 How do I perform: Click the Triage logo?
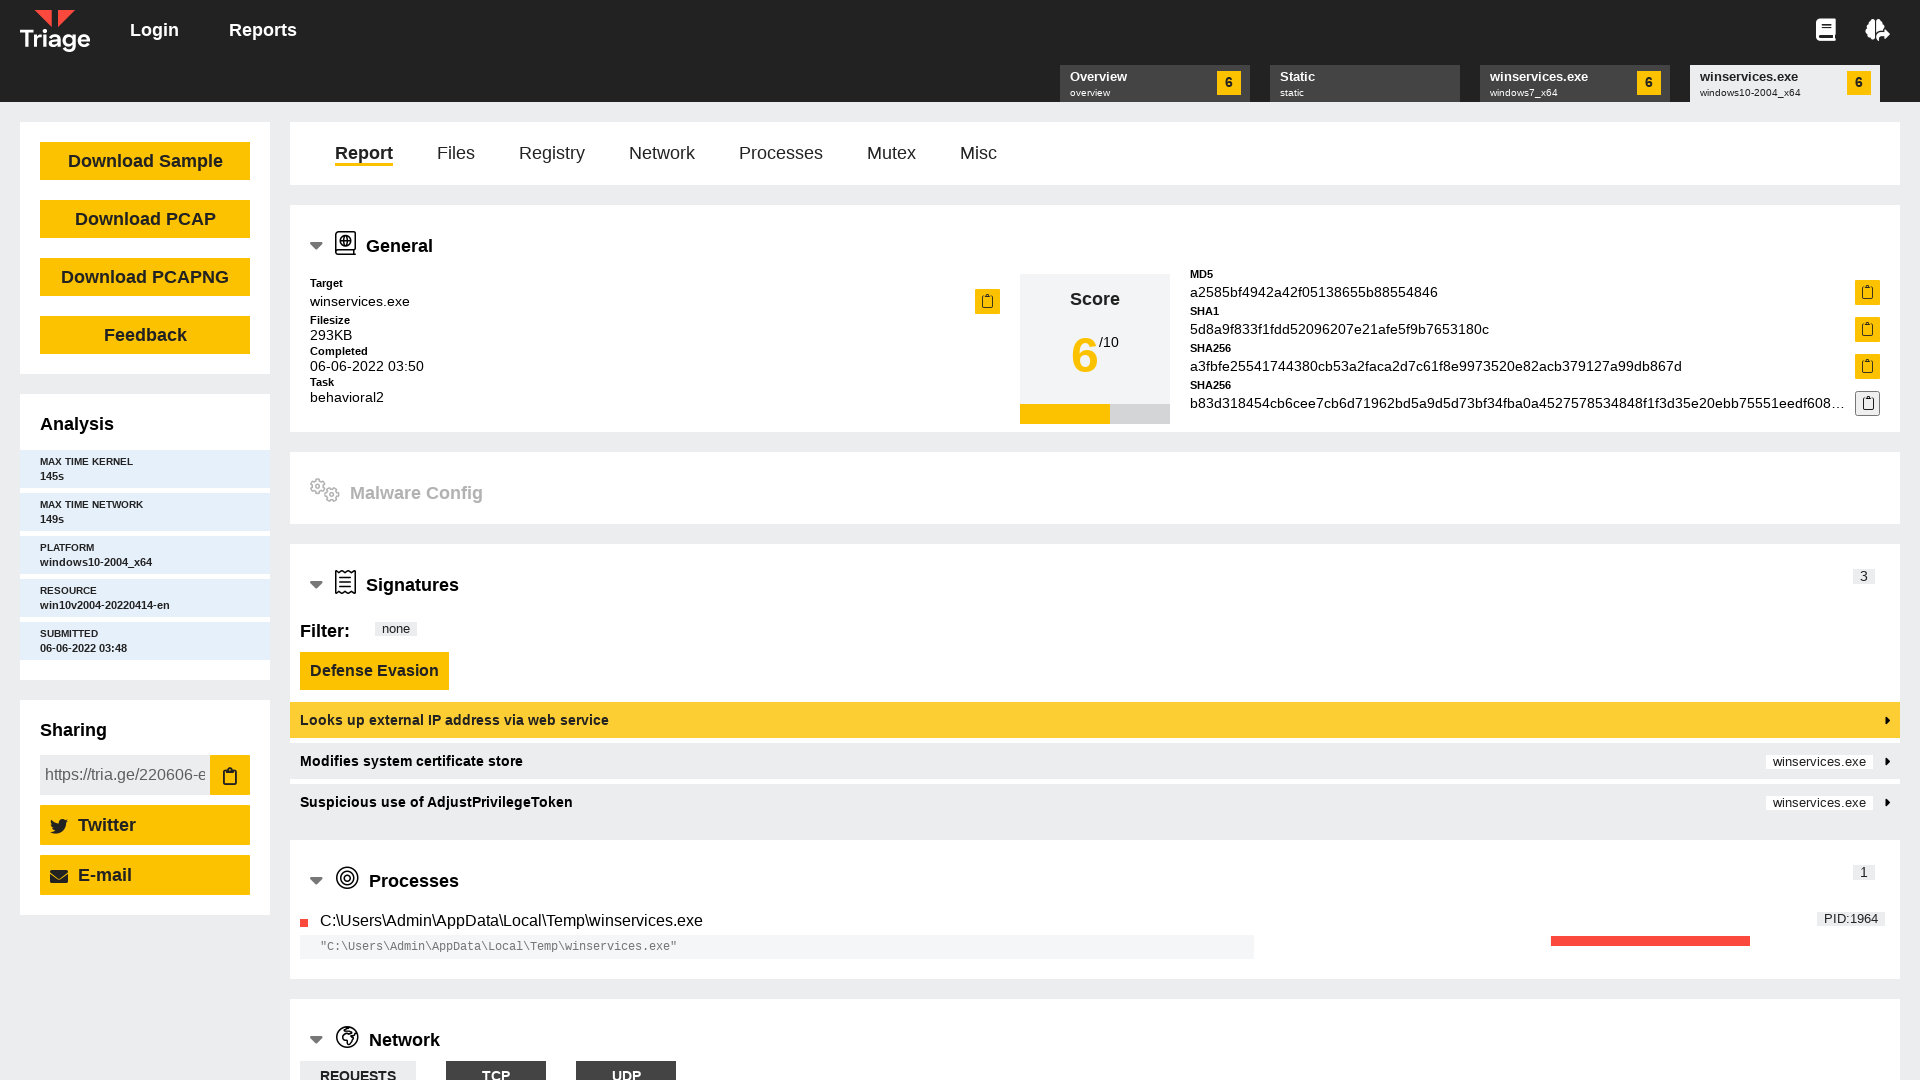pyautogui.click(x=55, y=30)
